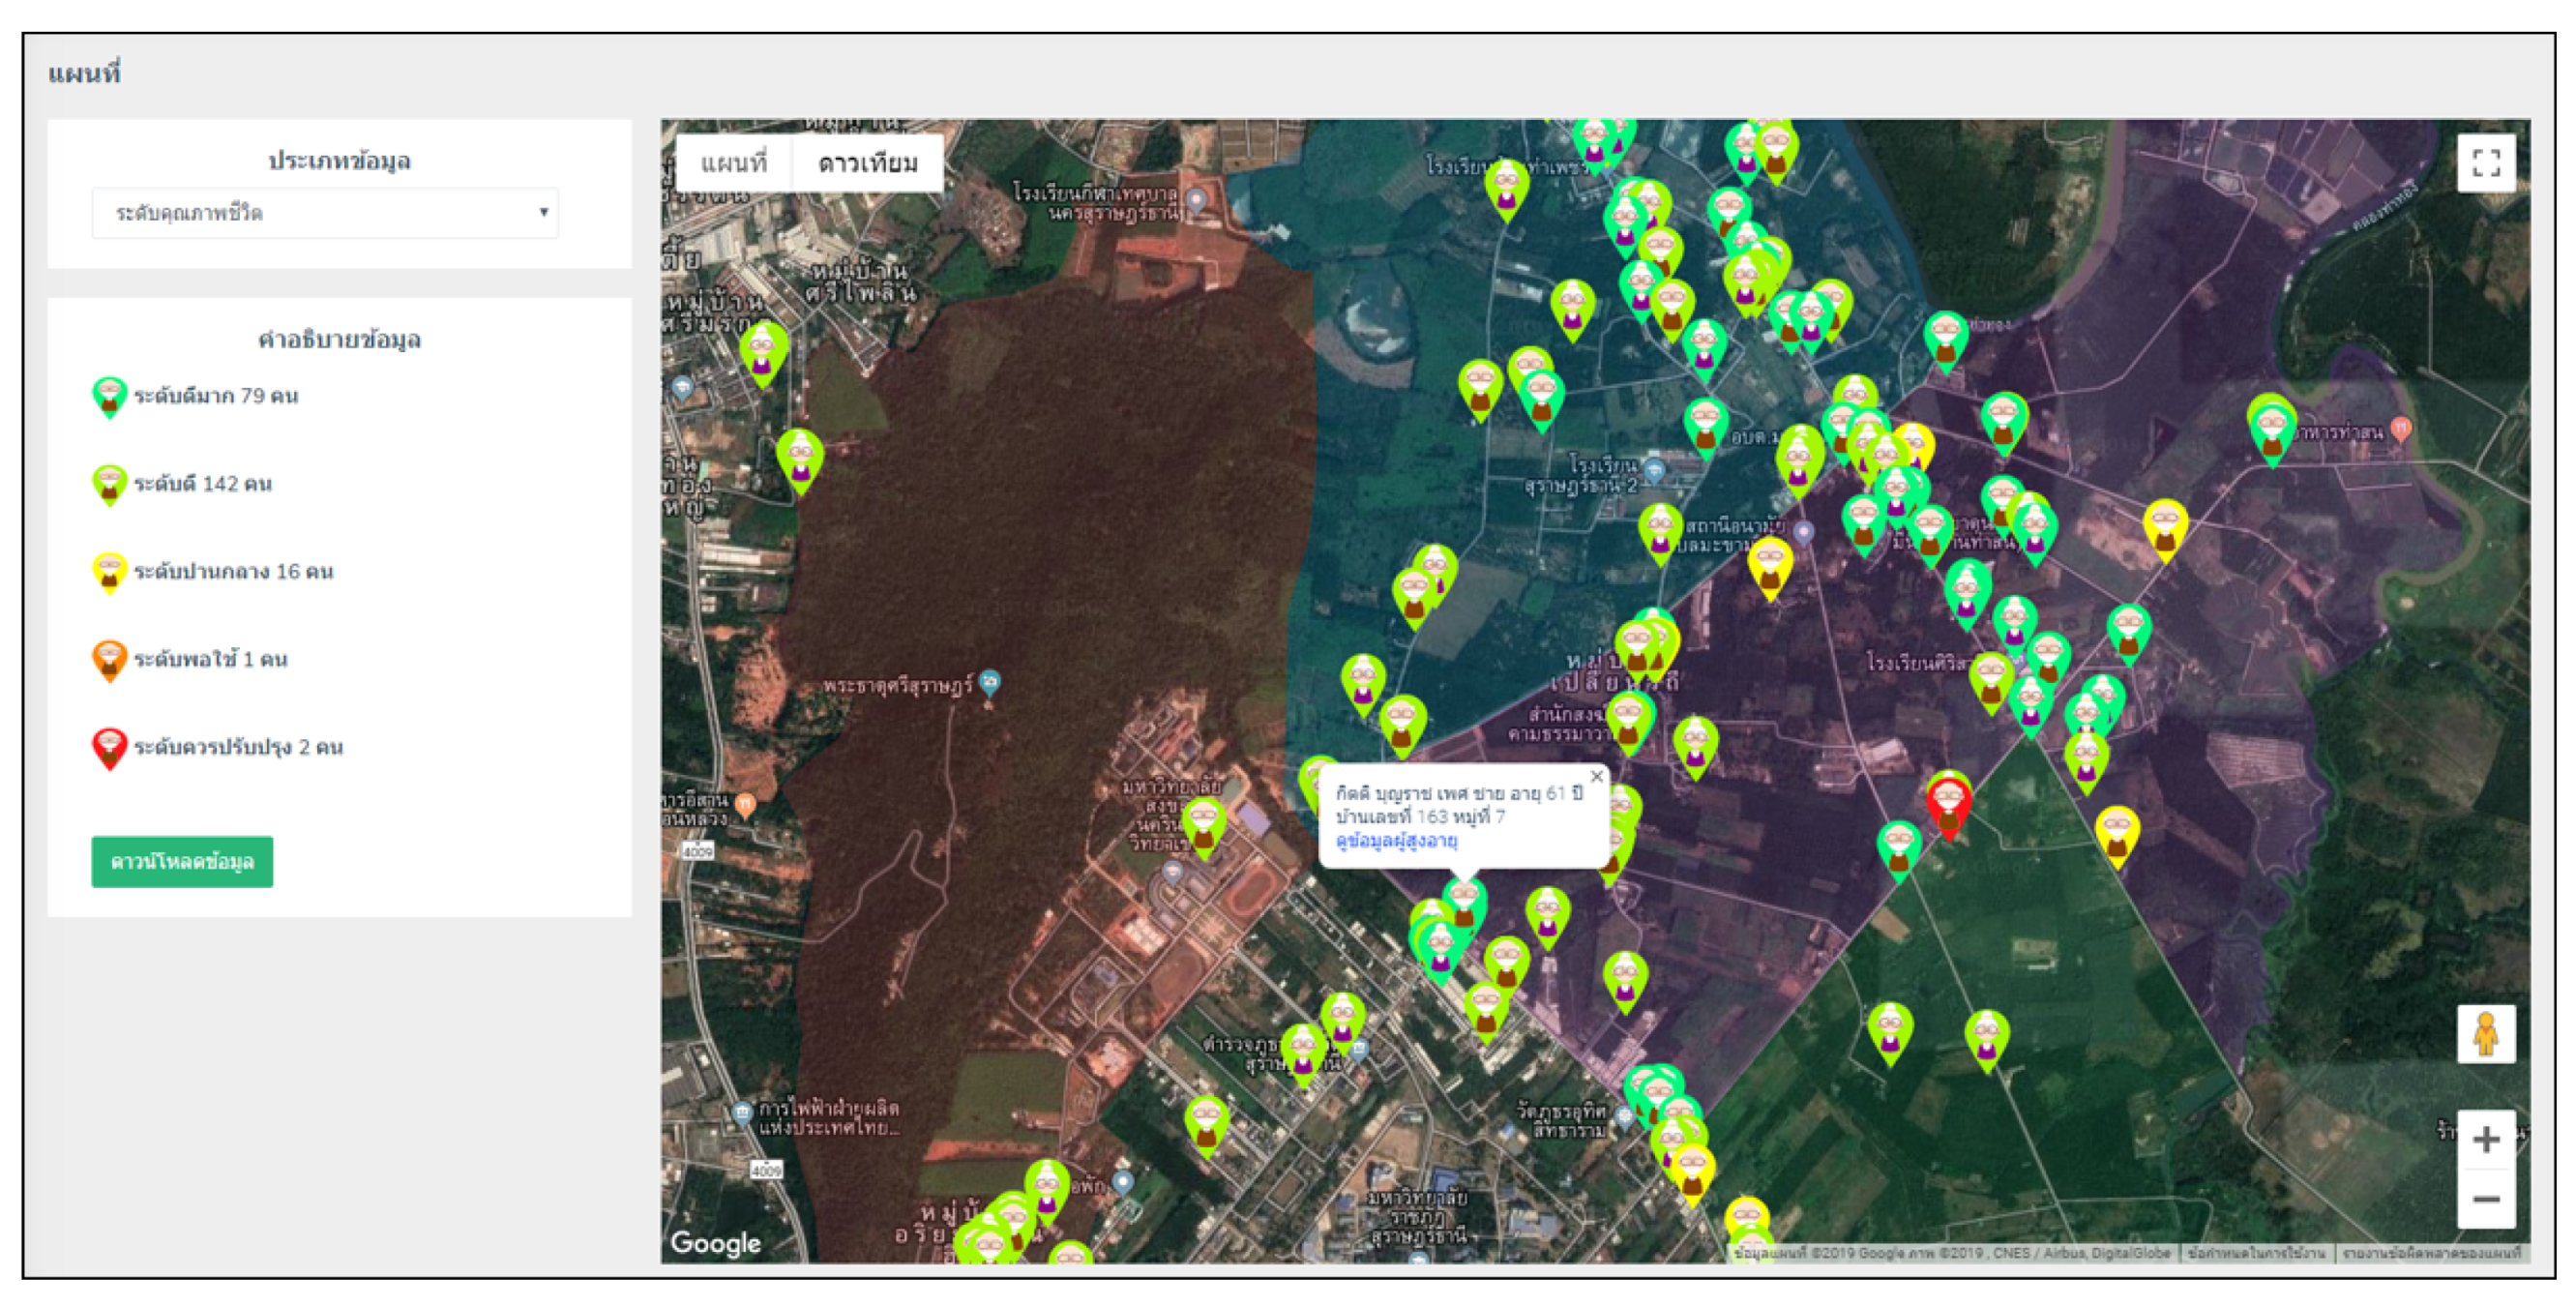Switch to แผนที่ map view
The image size is (2576, 1306).
pyautogui.click(x=734, y=162)
